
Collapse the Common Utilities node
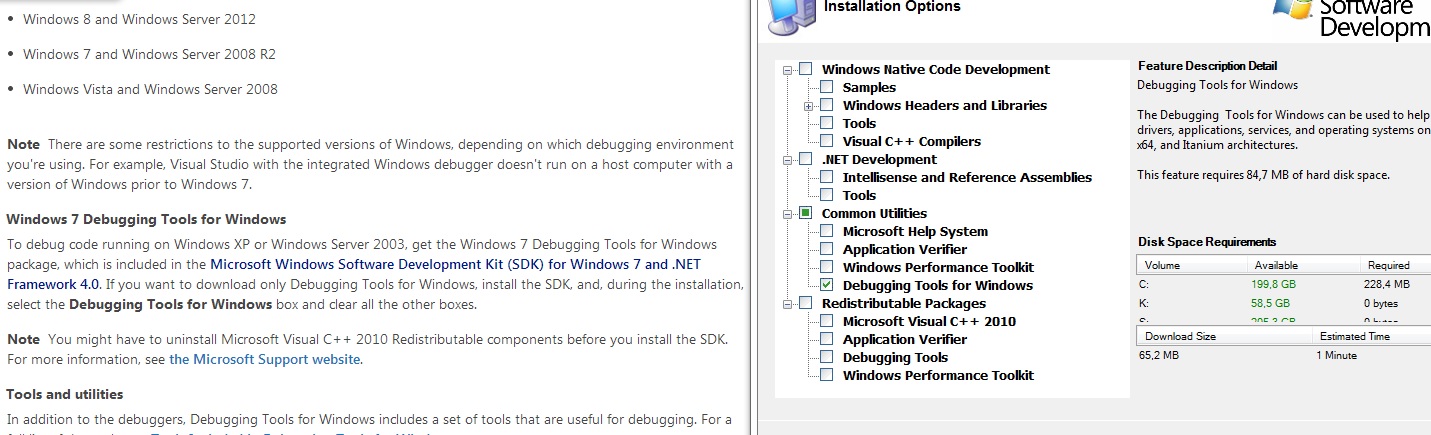point(788,214)
